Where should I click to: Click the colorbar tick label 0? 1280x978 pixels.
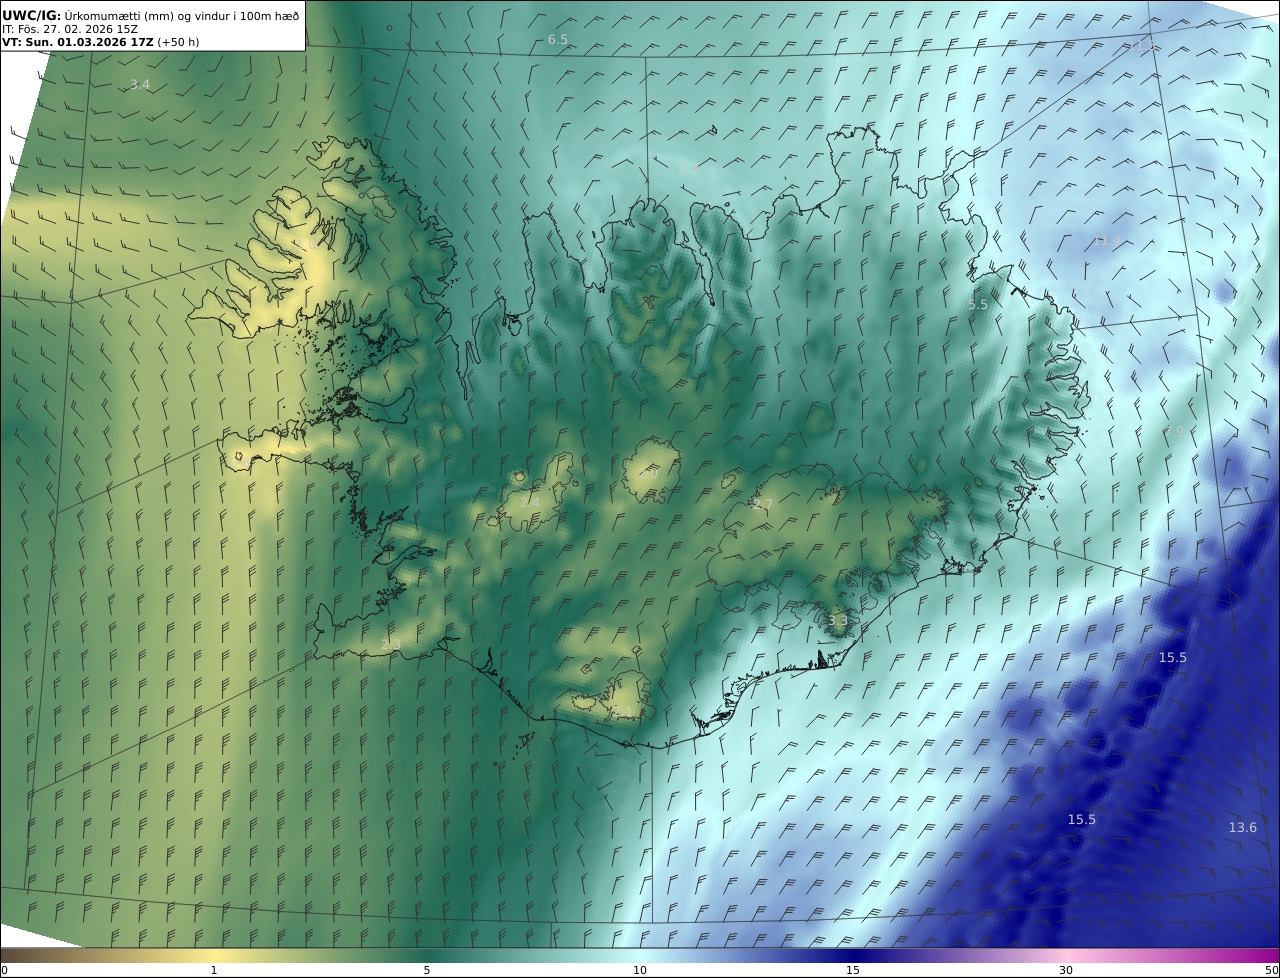click(4, 970)
